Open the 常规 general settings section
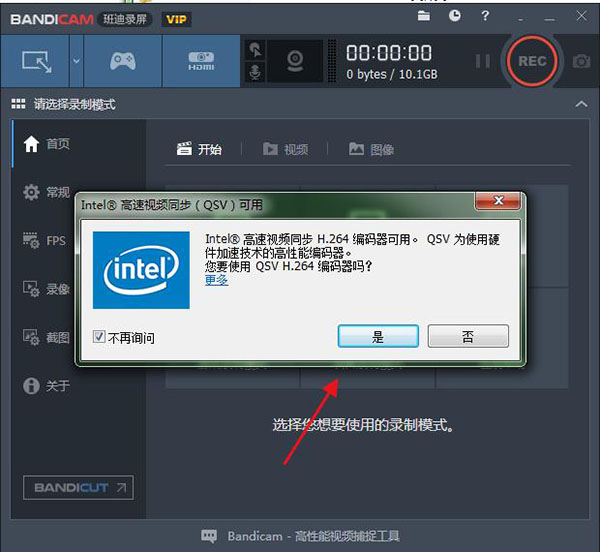The width and height of the screenshot is (600, 552). click(46, 192)
